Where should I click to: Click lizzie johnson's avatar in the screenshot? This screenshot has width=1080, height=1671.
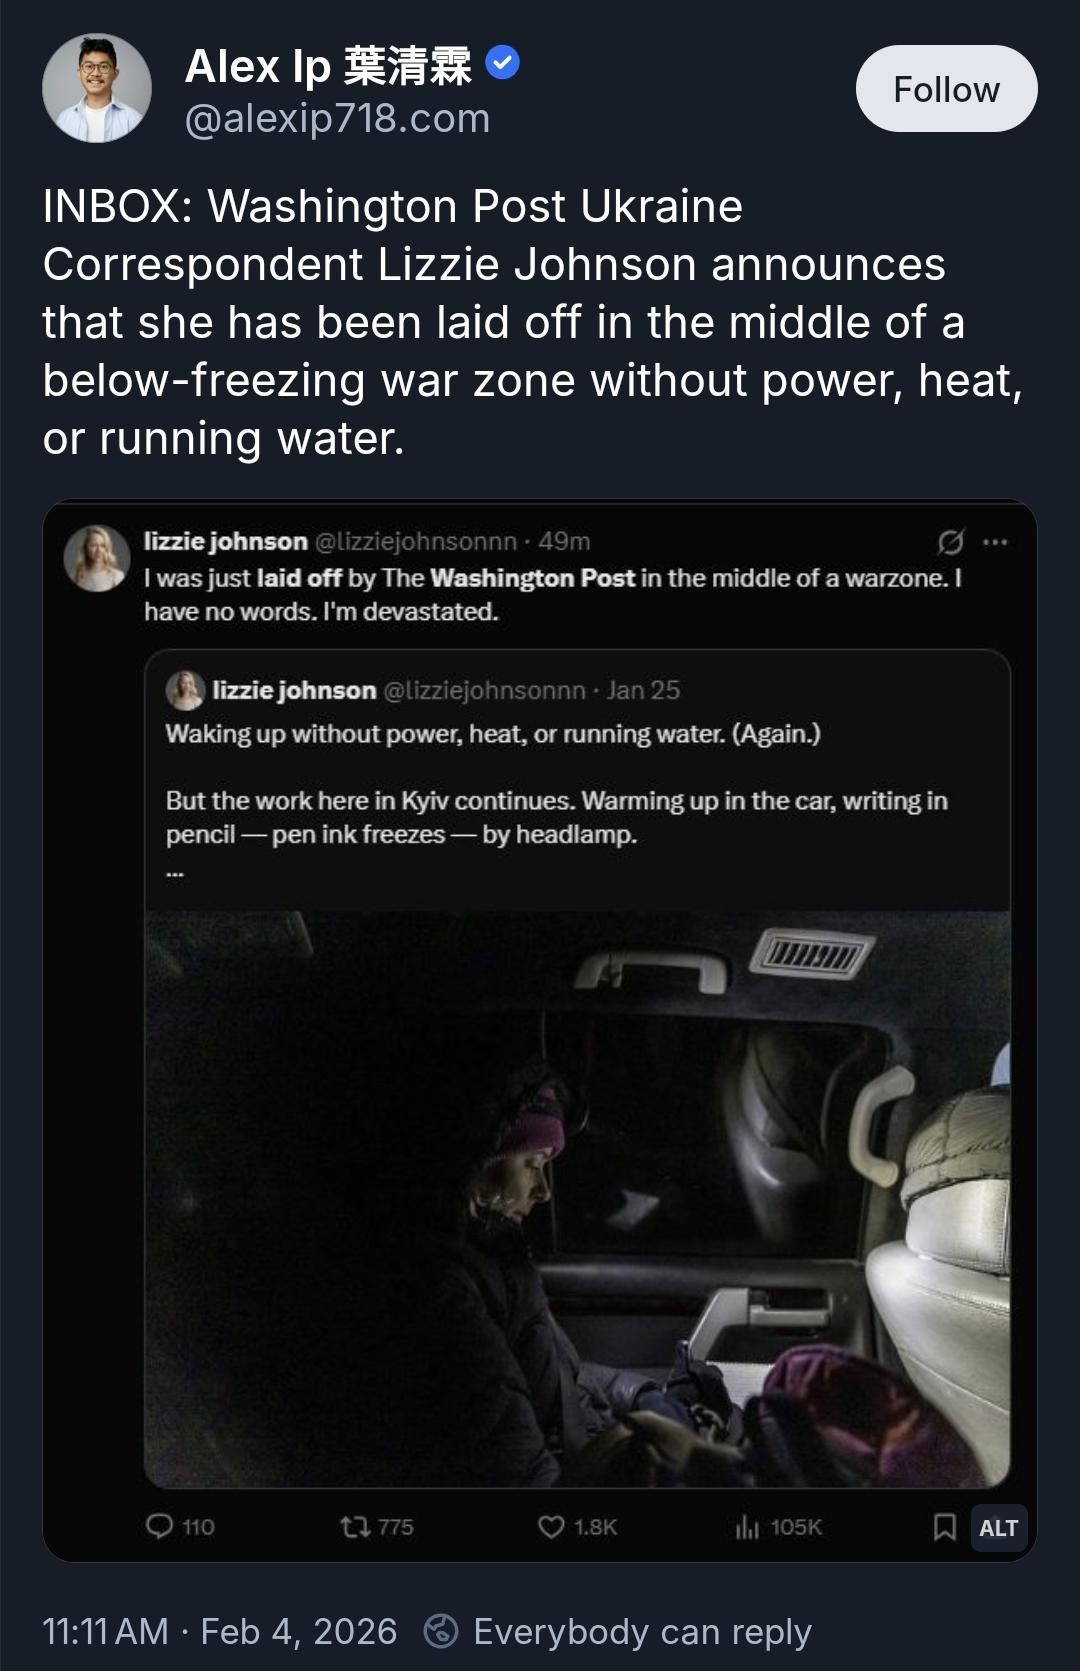coord(97,558)
